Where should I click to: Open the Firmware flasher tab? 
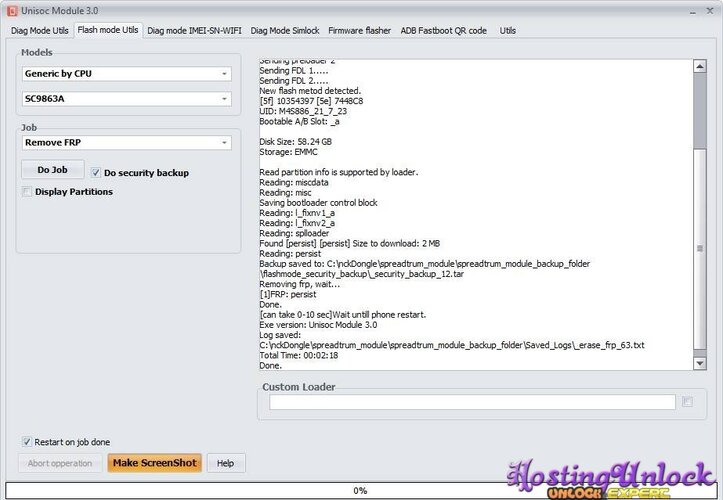(360, 30)
